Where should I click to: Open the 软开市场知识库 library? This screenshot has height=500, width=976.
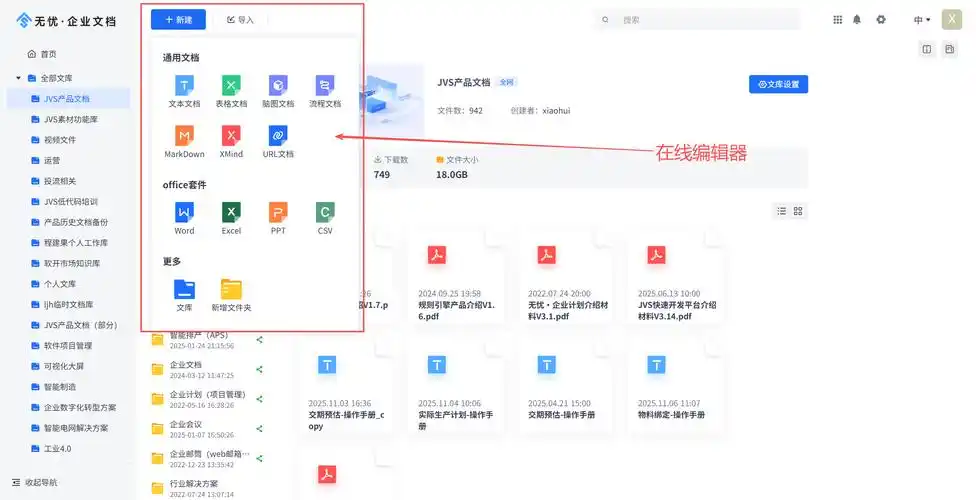68,263
